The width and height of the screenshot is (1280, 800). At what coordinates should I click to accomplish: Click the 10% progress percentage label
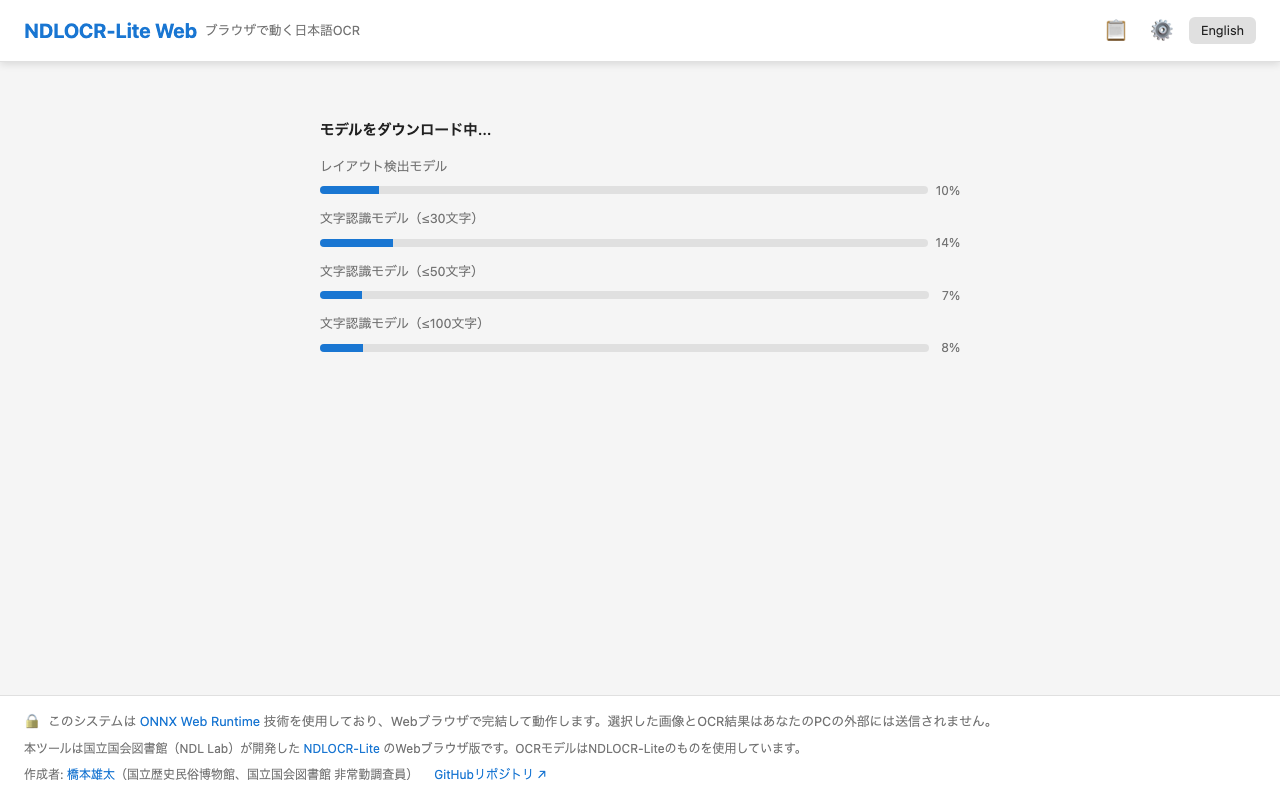(946, 190)
